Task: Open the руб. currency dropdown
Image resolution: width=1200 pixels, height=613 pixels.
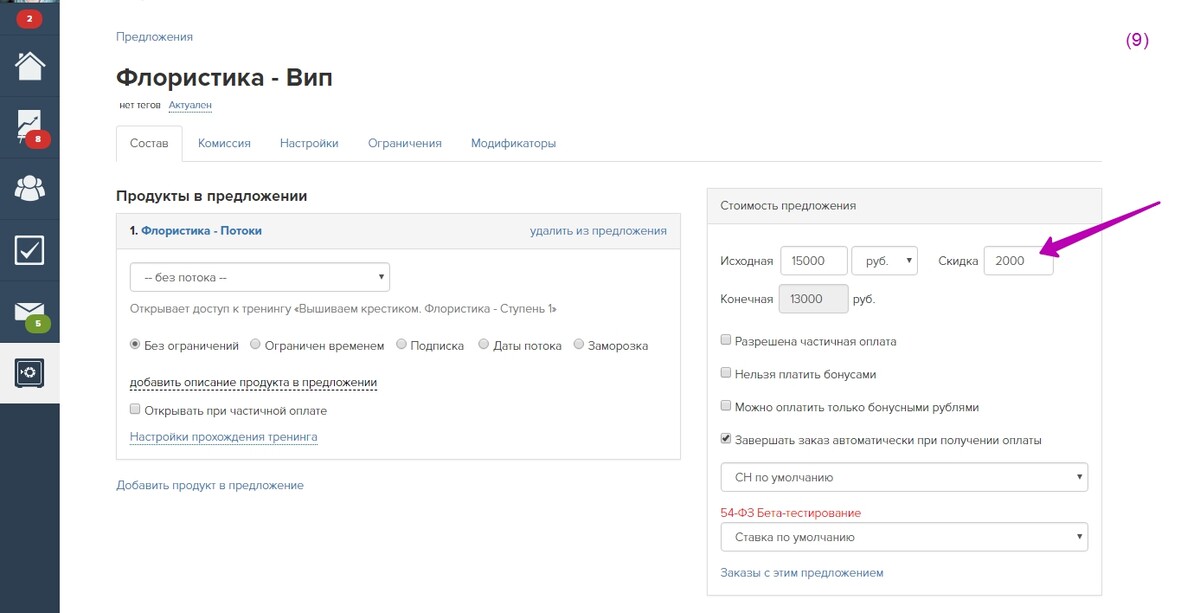Action: 885,261
